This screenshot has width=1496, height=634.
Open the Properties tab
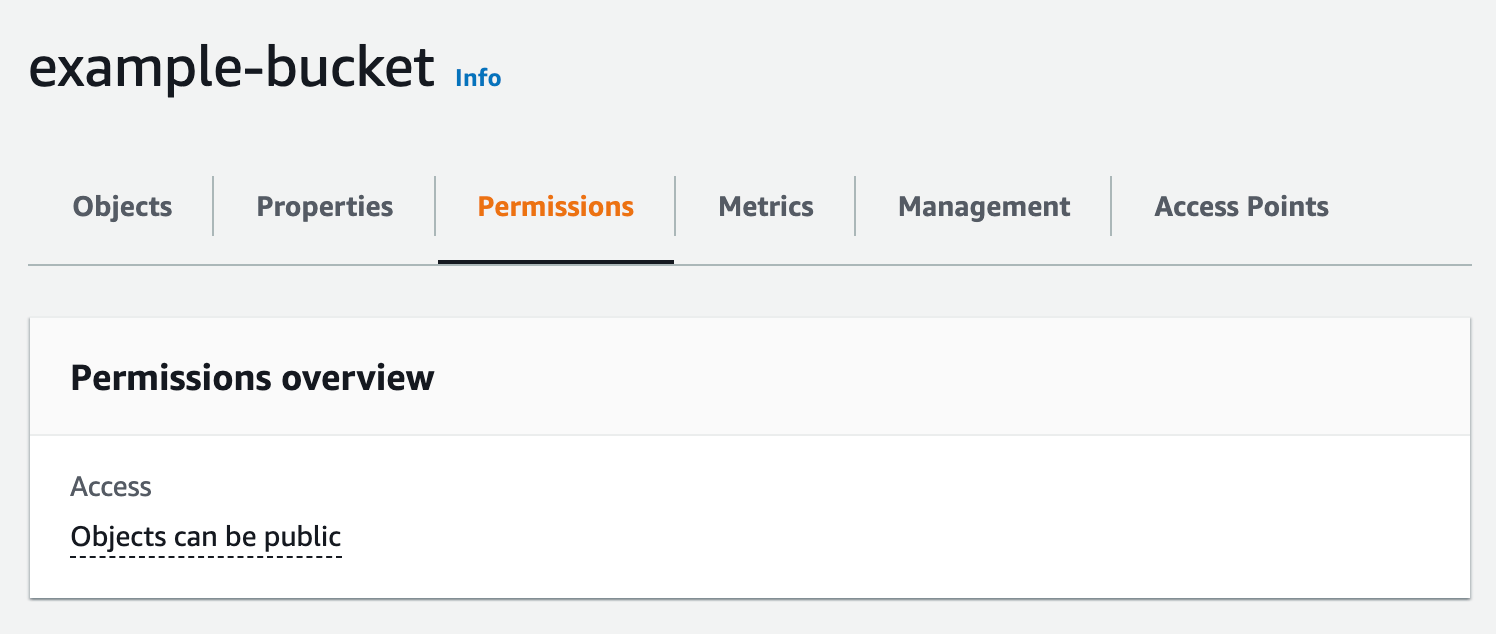323,206
